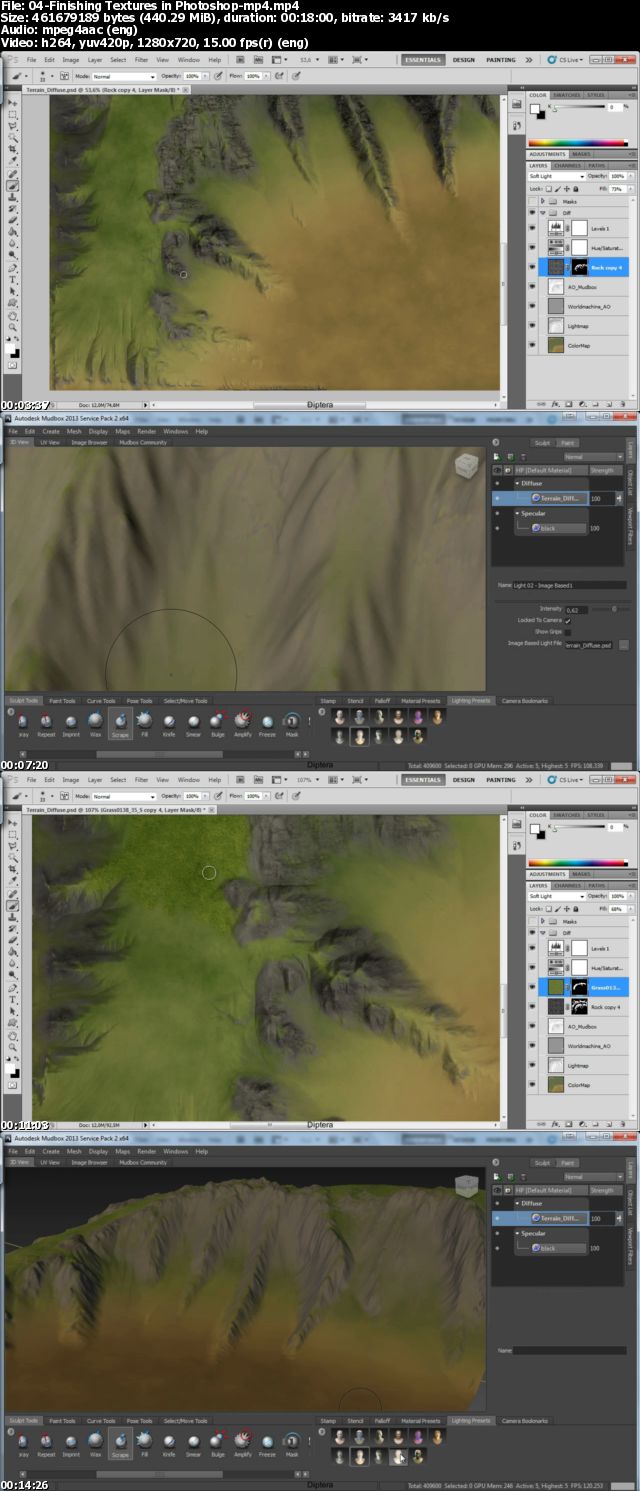Select Wax sculpt tool in 00:07:20 Mudbox frame
Image resolution: width=640 pixels, height=1491 pixels.
point(95,723)
